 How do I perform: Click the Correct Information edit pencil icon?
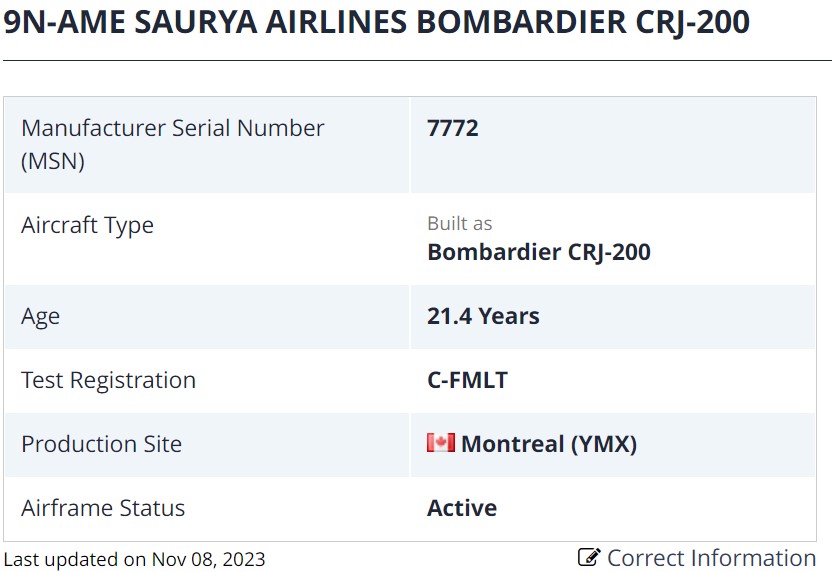coord(589,557)
